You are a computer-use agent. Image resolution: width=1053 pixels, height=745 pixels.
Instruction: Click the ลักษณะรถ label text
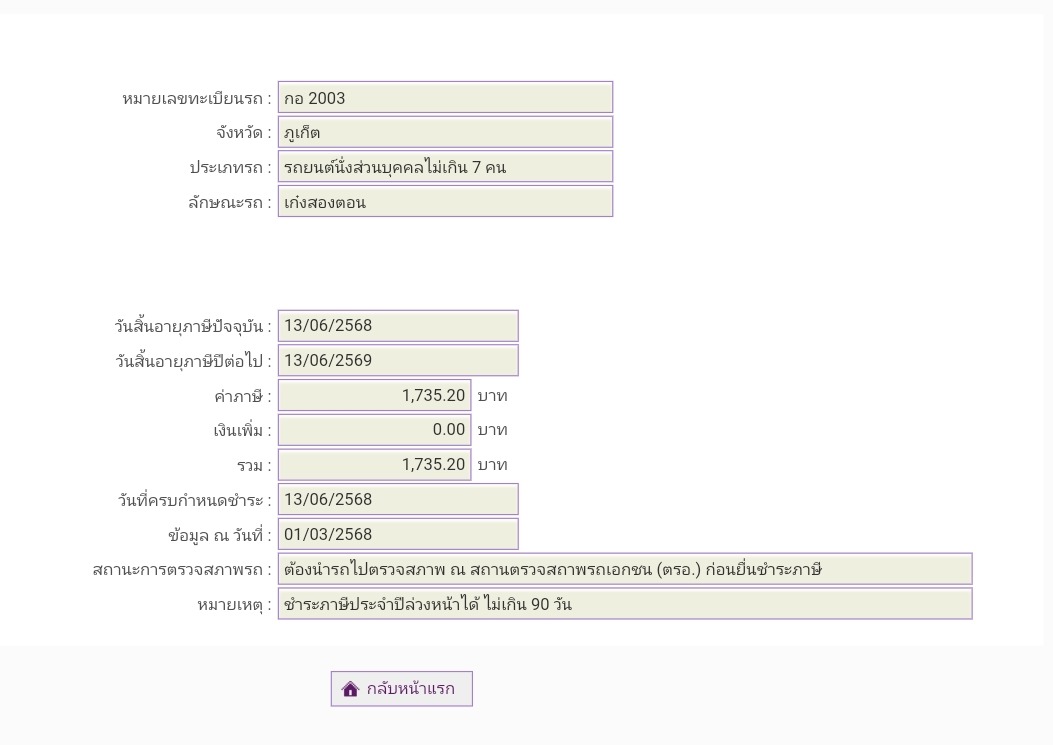coord(229,202)
